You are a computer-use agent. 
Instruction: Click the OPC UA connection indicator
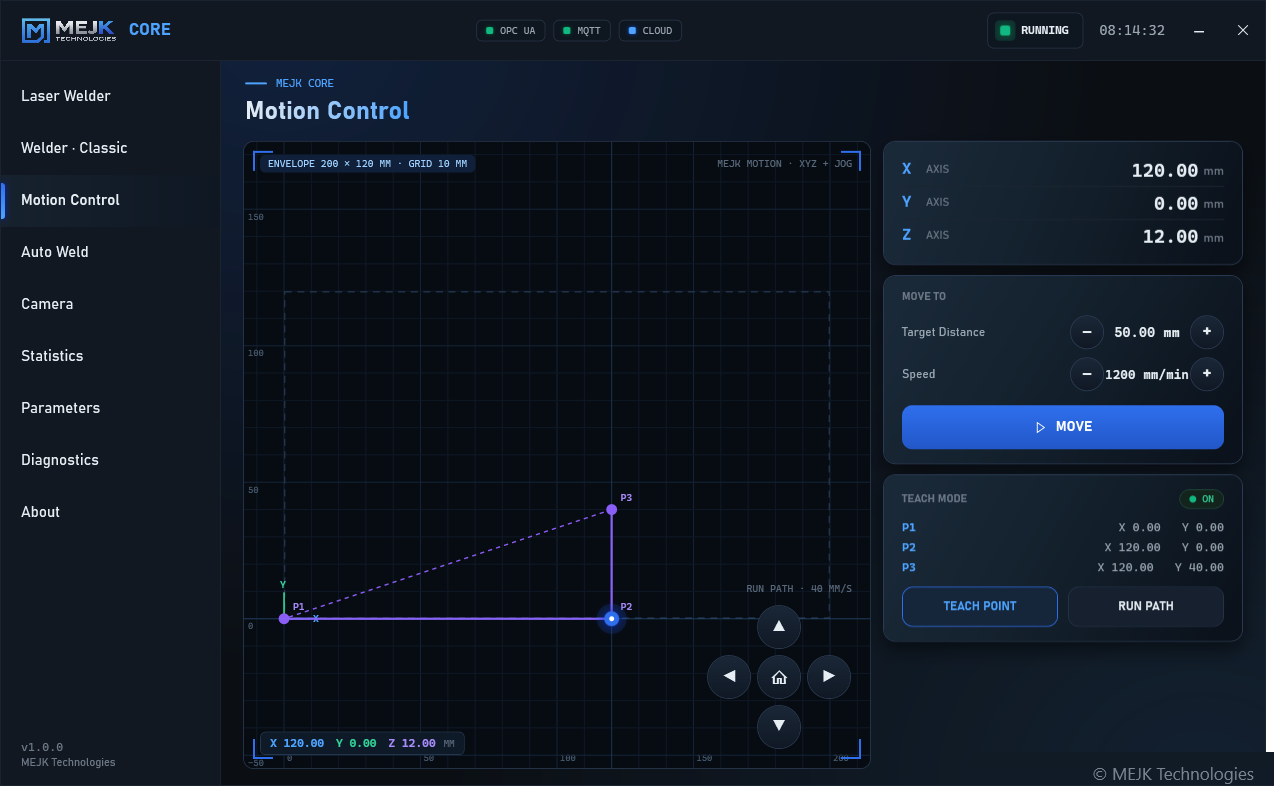pos(511,31)
